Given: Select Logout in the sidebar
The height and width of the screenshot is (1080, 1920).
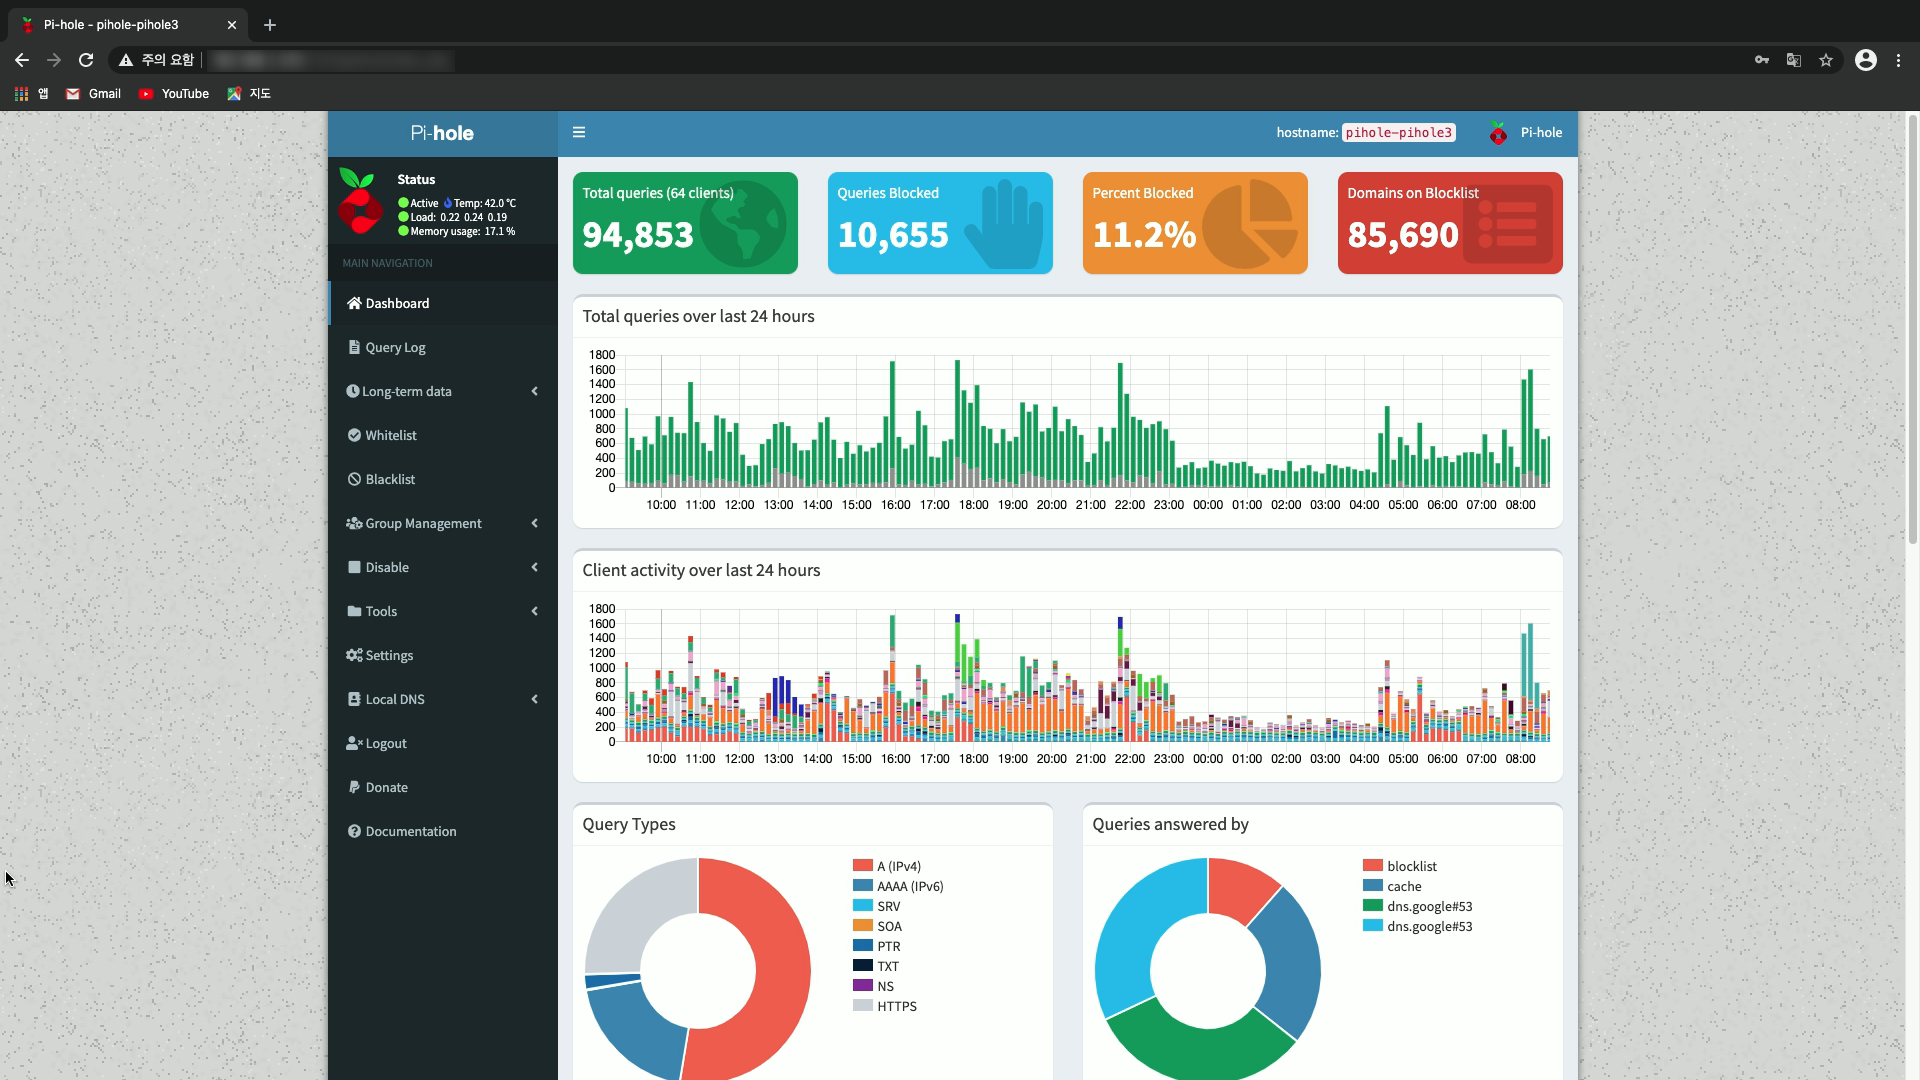Looking at the screenshot, I should [385, 743].
